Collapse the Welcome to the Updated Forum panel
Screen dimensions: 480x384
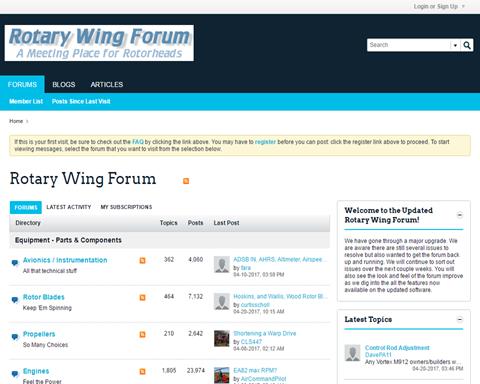click(x=460, y=215)
